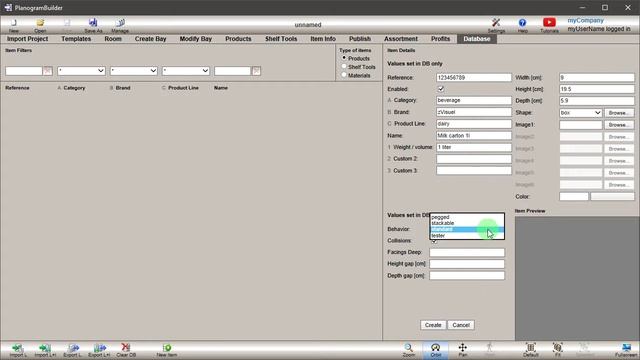
Task: Click the Name field with Milk carton
Action: (x=473, y=135)
